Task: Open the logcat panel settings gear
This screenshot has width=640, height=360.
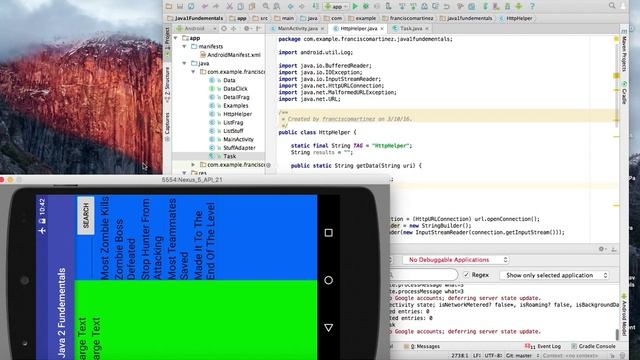Action: pyautogui.click(x=601, y=249)
